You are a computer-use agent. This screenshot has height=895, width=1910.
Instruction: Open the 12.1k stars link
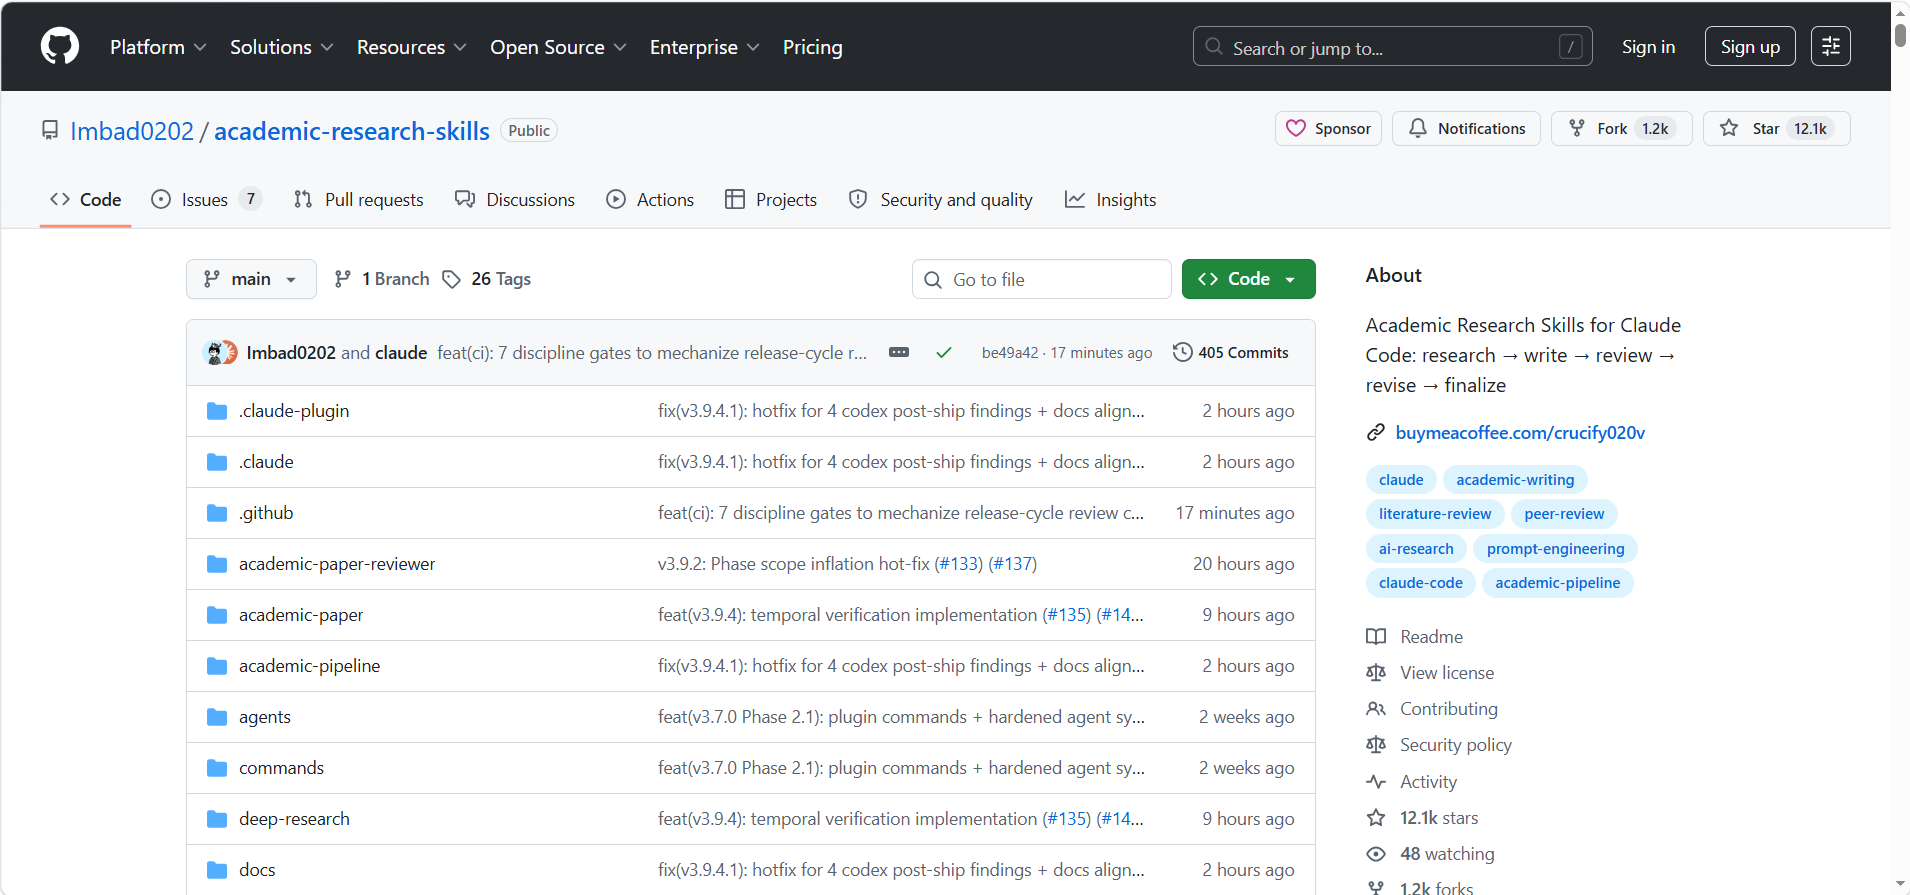coord(1422,818)
